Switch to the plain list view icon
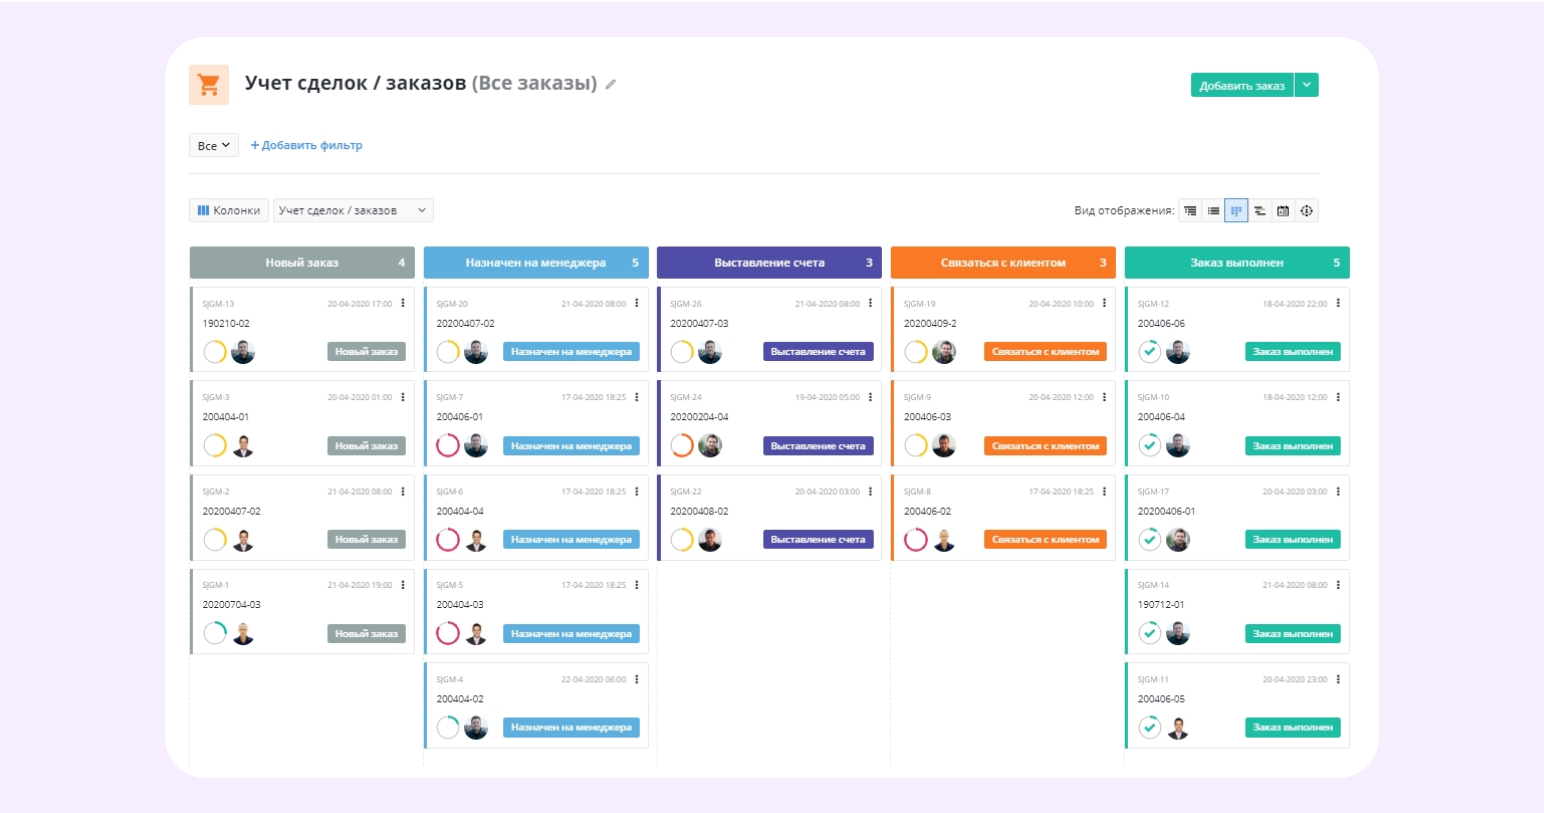This screenshot has height=813, width=1544. (1213, 211)
